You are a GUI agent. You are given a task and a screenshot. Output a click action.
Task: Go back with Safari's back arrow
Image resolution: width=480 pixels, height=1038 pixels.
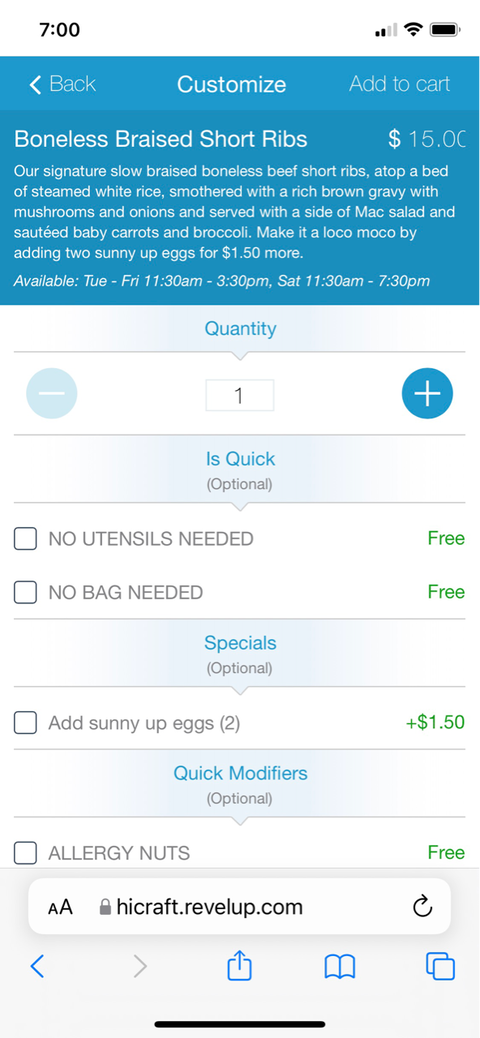pyautogui.click(x=38, y=967)
